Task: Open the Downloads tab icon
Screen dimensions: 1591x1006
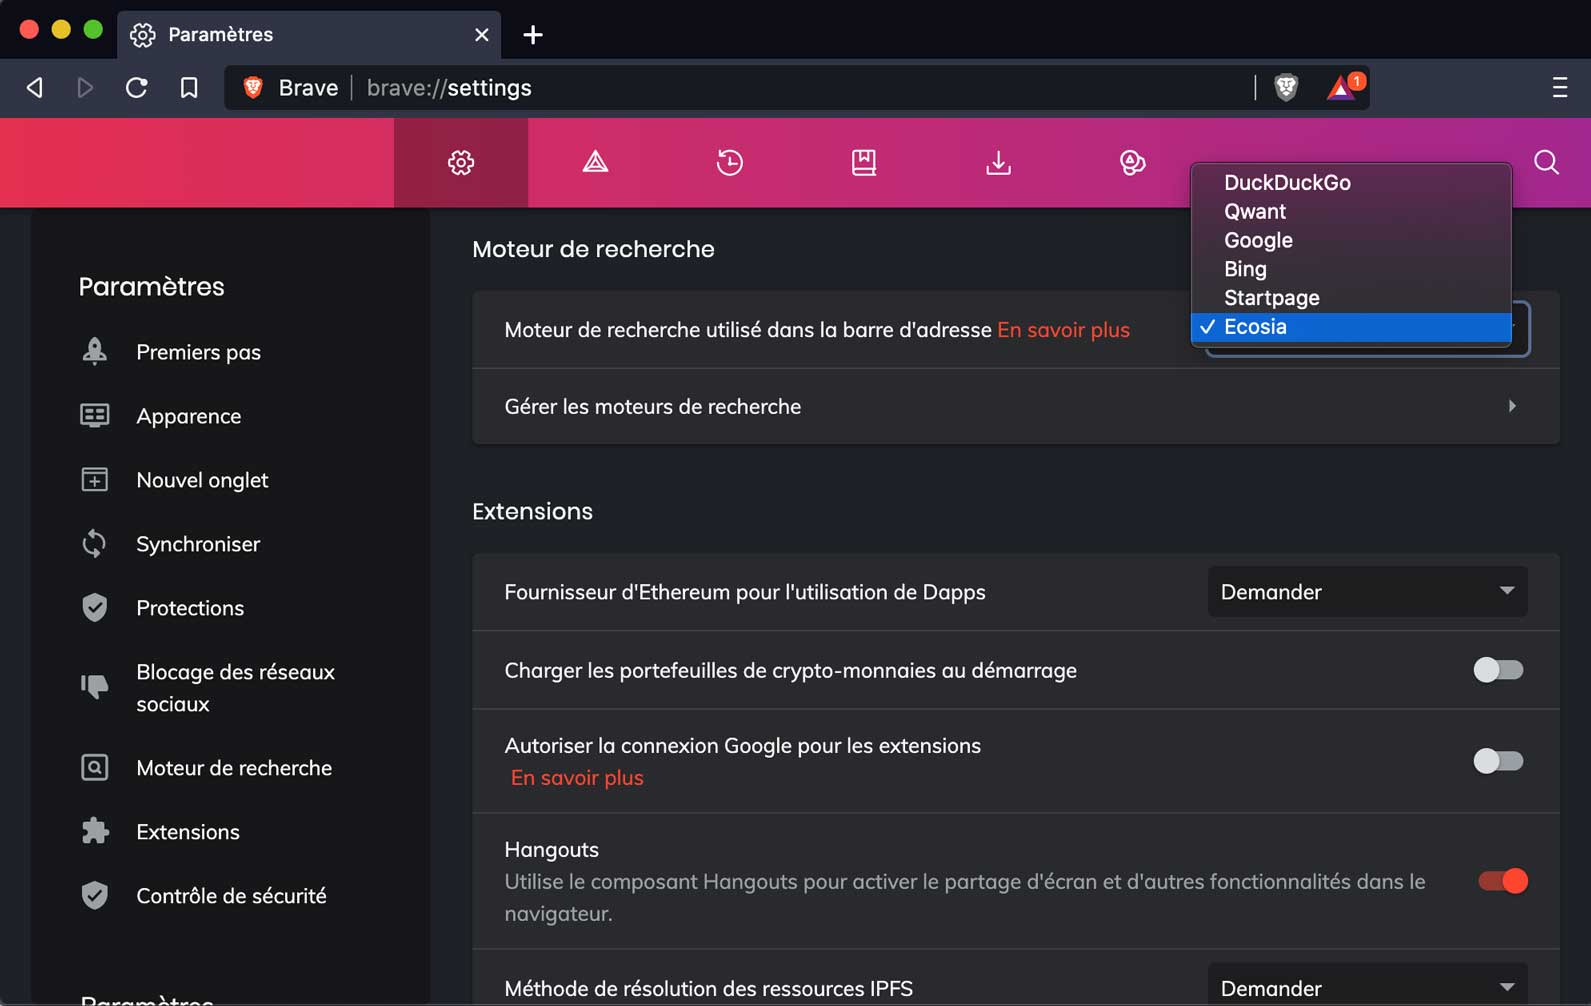Action: 998,163
